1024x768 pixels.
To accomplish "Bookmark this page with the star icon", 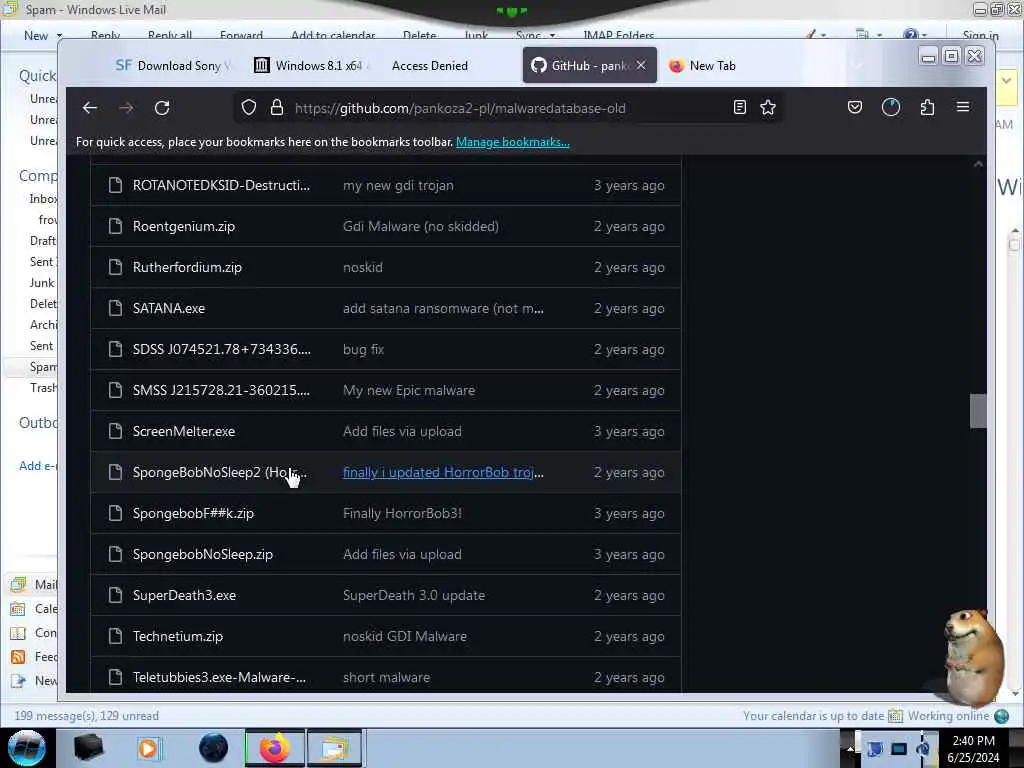I will [768, 108].
